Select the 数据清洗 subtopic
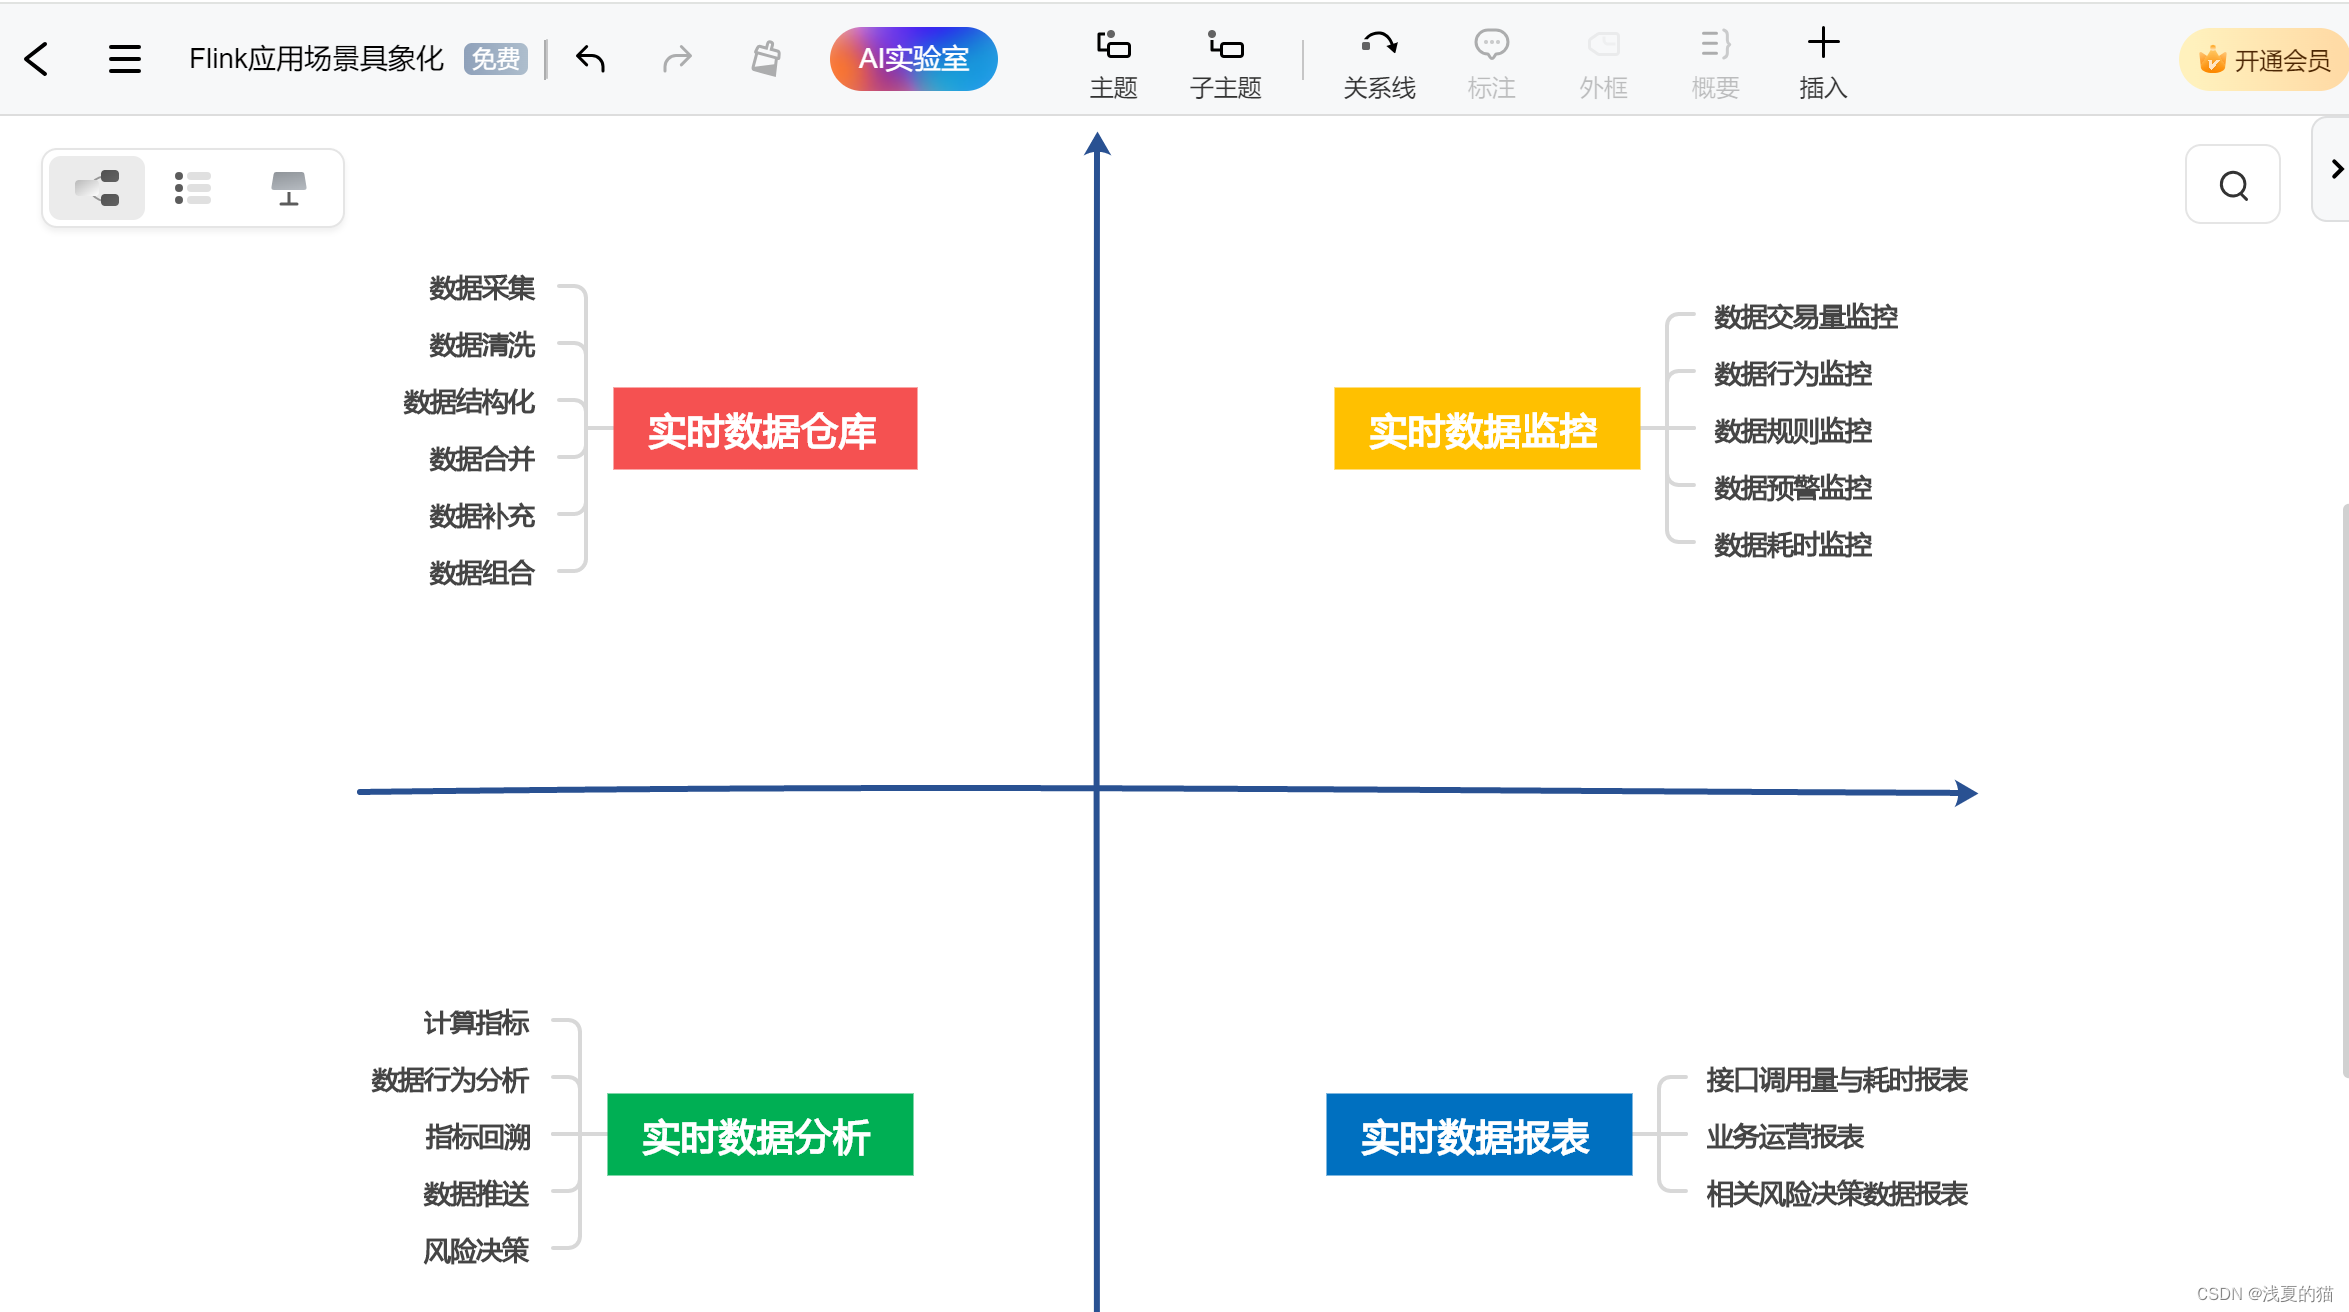The image size is (2349, 1312). point(482,345)
